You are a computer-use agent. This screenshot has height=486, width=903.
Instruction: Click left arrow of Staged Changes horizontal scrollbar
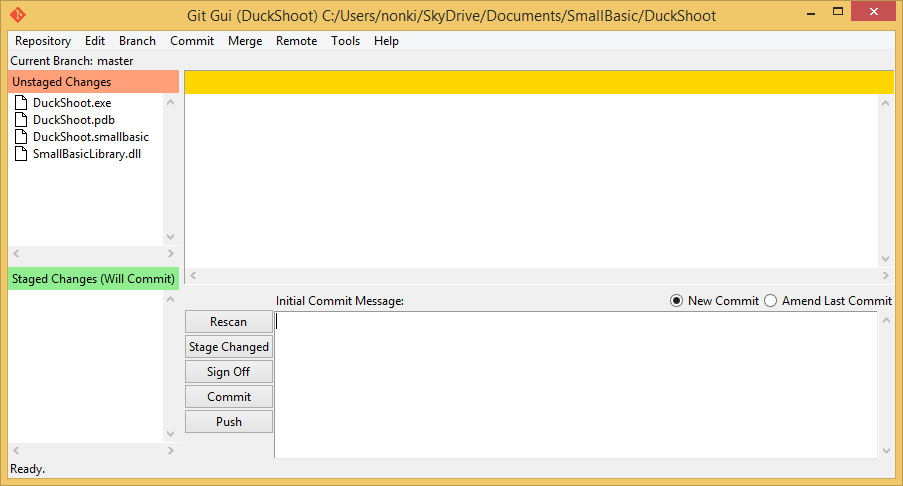(16, 450)
